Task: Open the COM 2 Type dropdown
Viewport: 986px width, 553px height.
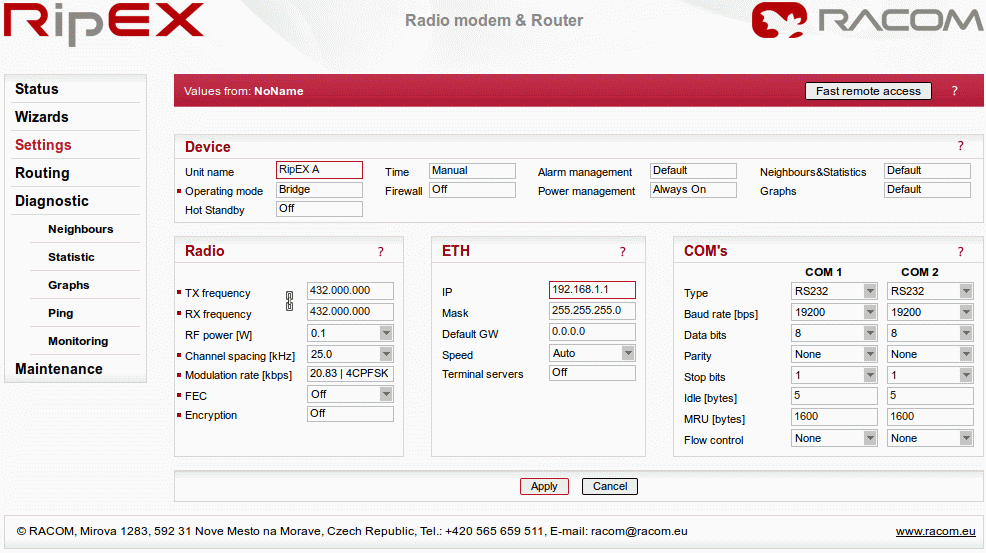Action: (x=930, y=291)
